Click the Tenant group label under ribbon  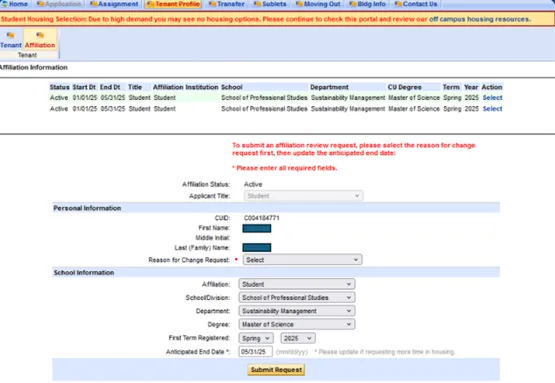[27, 55]
